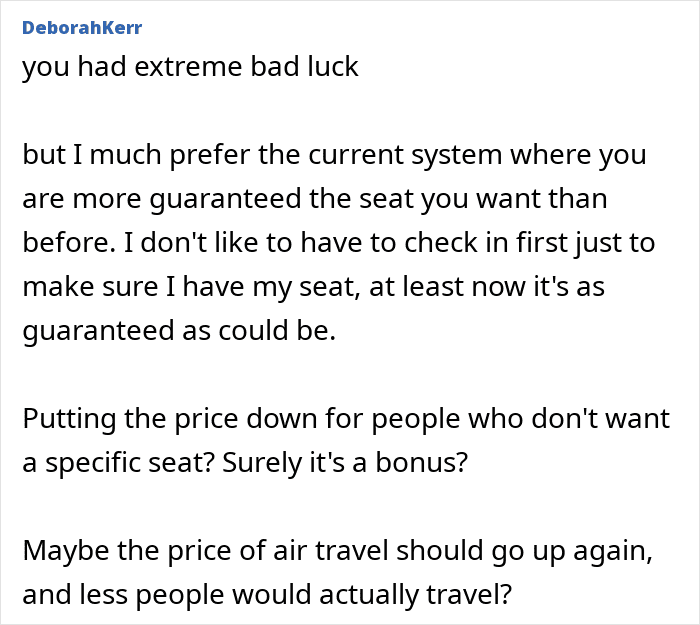Click the line starting "make sure I have"
The image size is (700, 625).
[312, 288]
